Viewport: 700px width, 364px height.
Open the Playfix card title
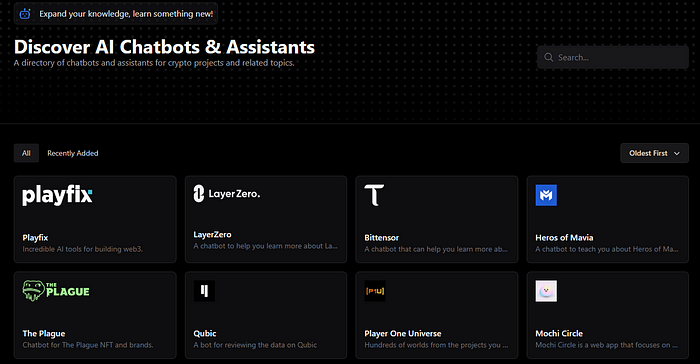click(x=35, y=238)
